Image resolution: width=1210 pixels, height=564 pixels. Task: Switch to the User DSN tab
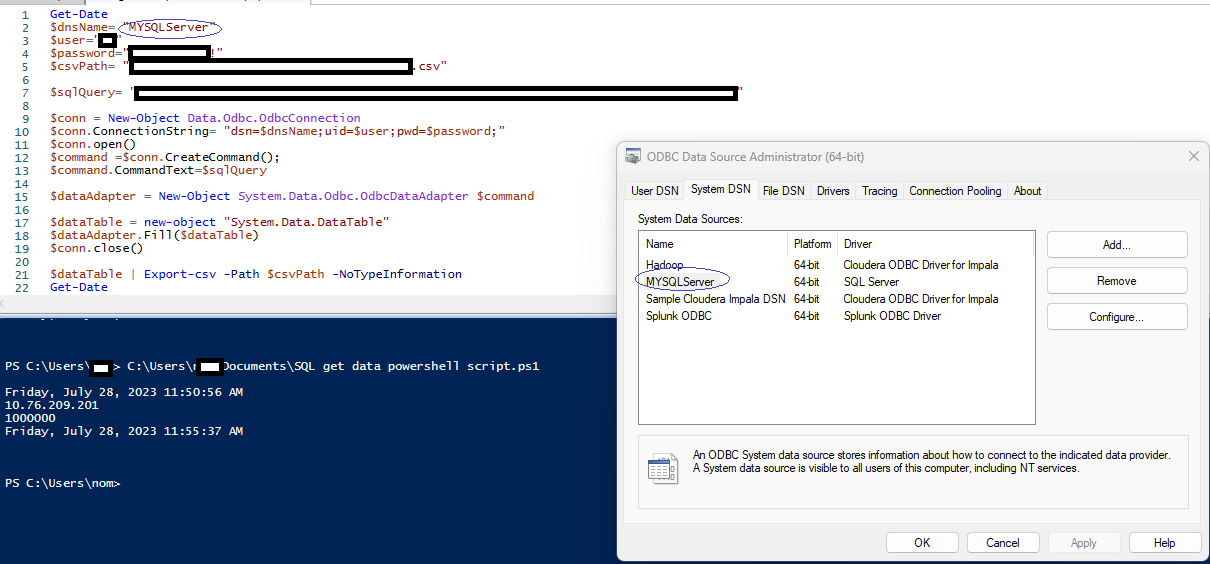(x=655, y=191)
